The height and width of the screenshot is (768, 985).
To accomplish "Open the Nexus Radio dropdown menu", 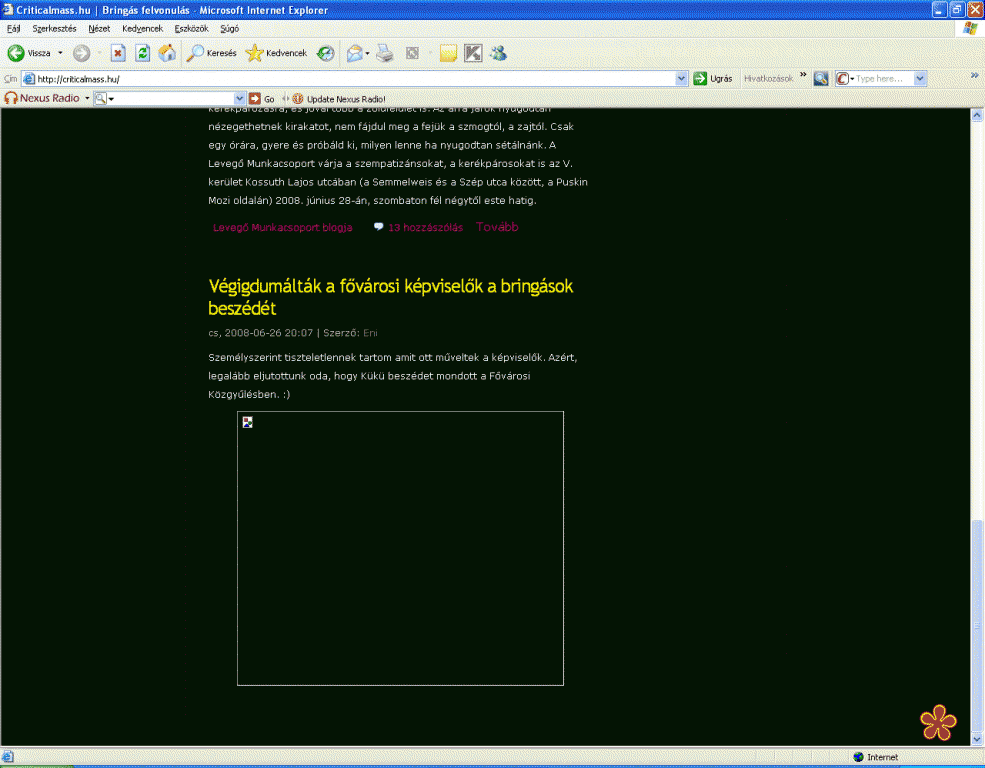I will point(87,99).
